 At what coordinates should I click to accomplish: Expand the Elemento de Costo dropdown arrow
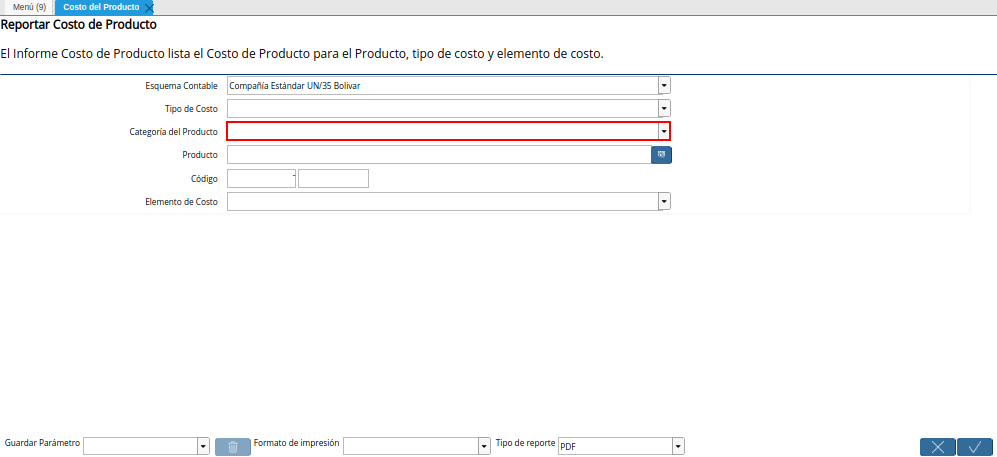point(664,201)
